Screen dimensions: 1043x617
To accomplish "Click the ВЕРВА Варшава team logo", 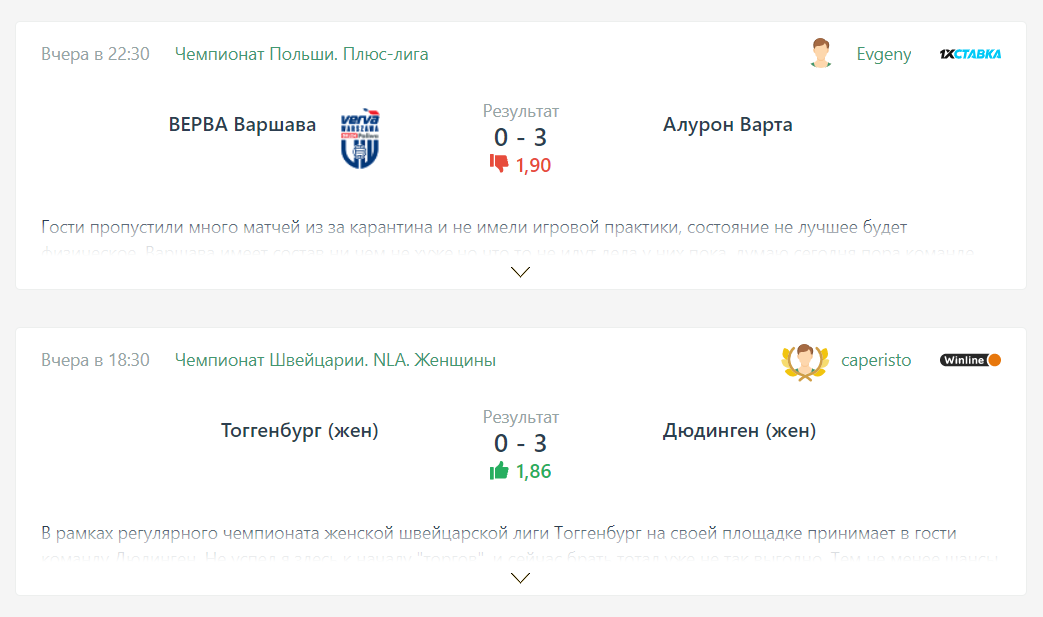I will [x=360, y=138].
